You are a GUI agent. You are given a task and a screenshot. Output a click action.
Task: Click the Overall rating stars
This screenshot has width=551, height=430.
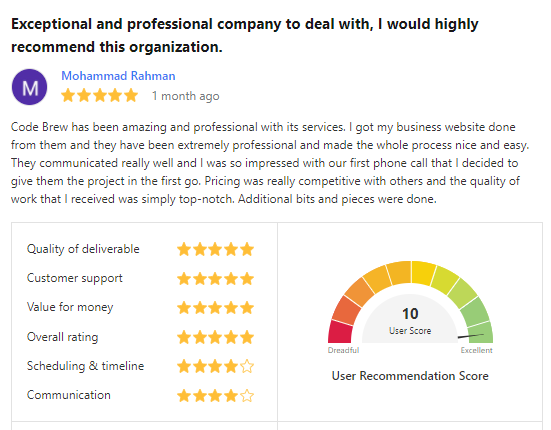click(215, 337)
